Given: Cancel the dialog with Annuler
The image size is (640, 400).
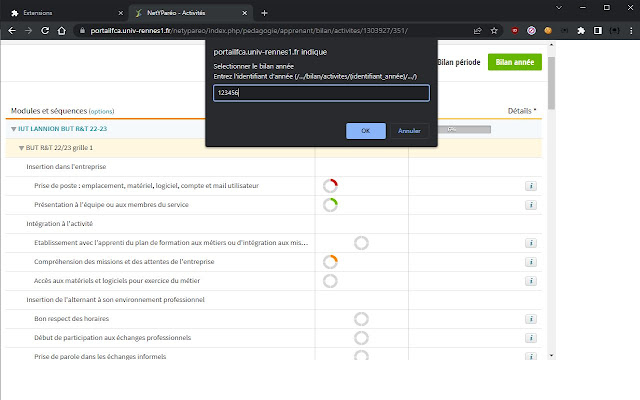Looking at the screenshot, I should point(409,131).
